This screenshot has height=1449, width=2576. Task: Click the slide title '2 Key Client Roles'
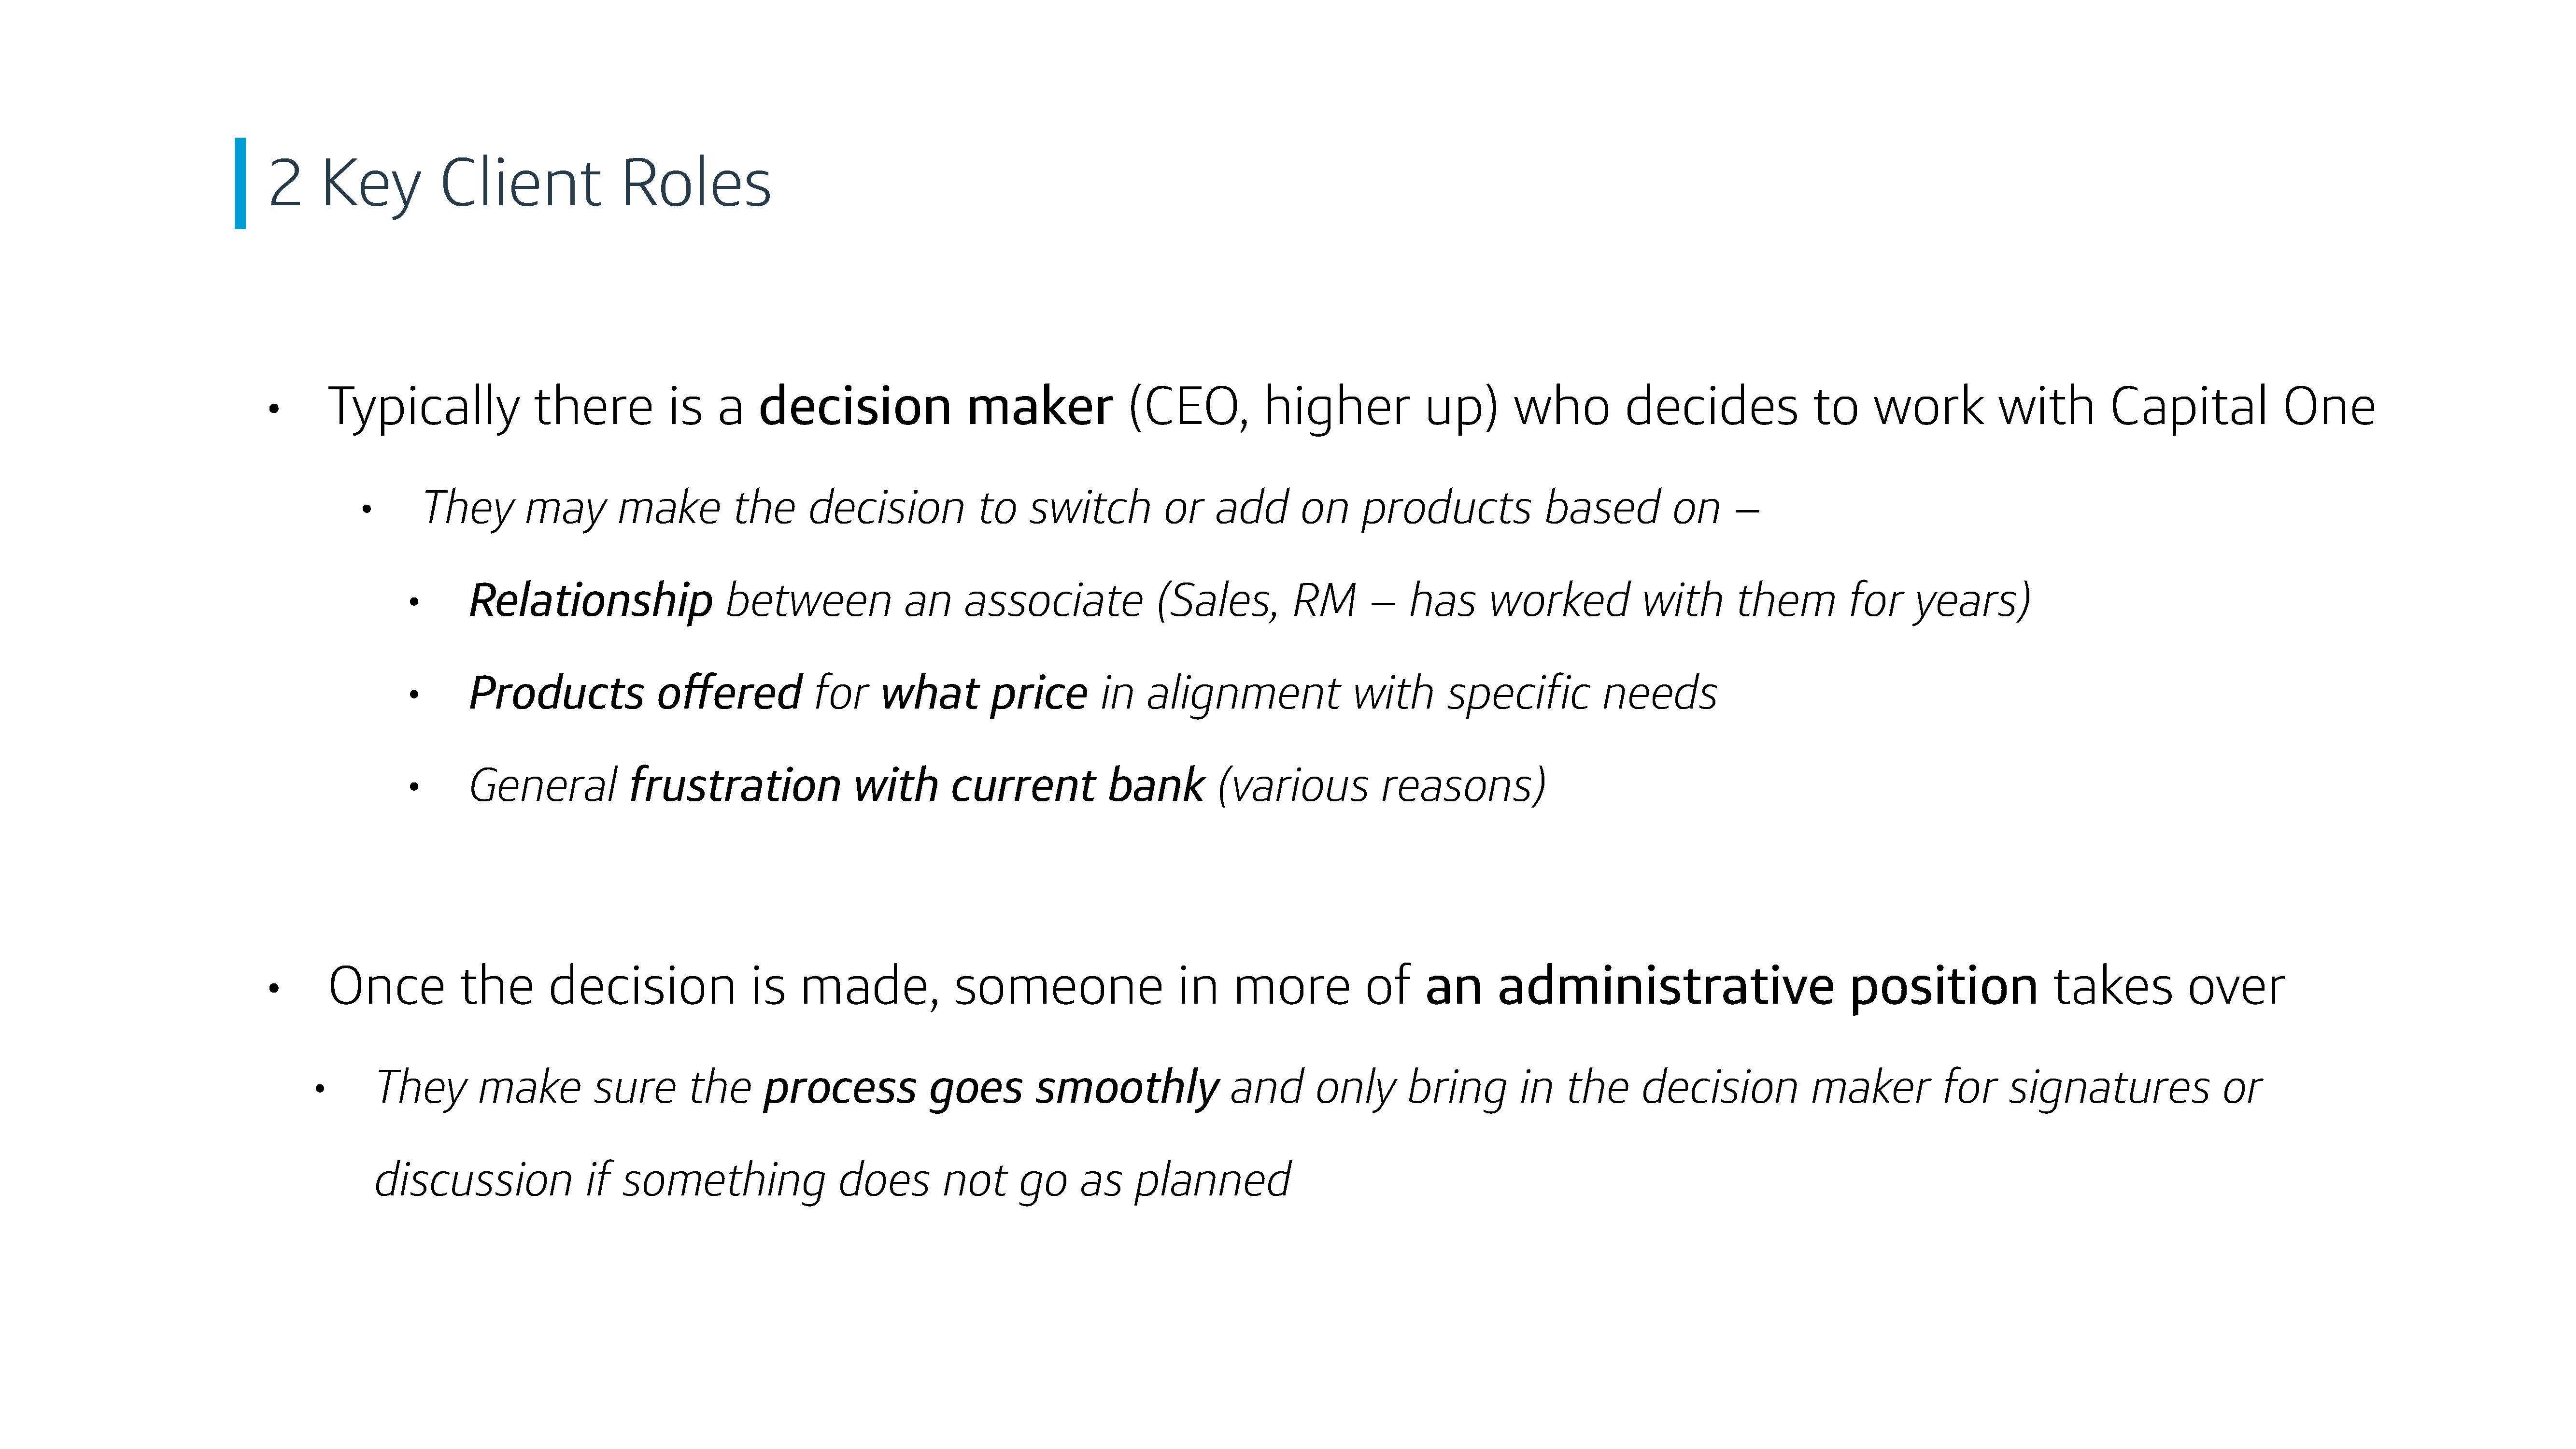(520, 185)
